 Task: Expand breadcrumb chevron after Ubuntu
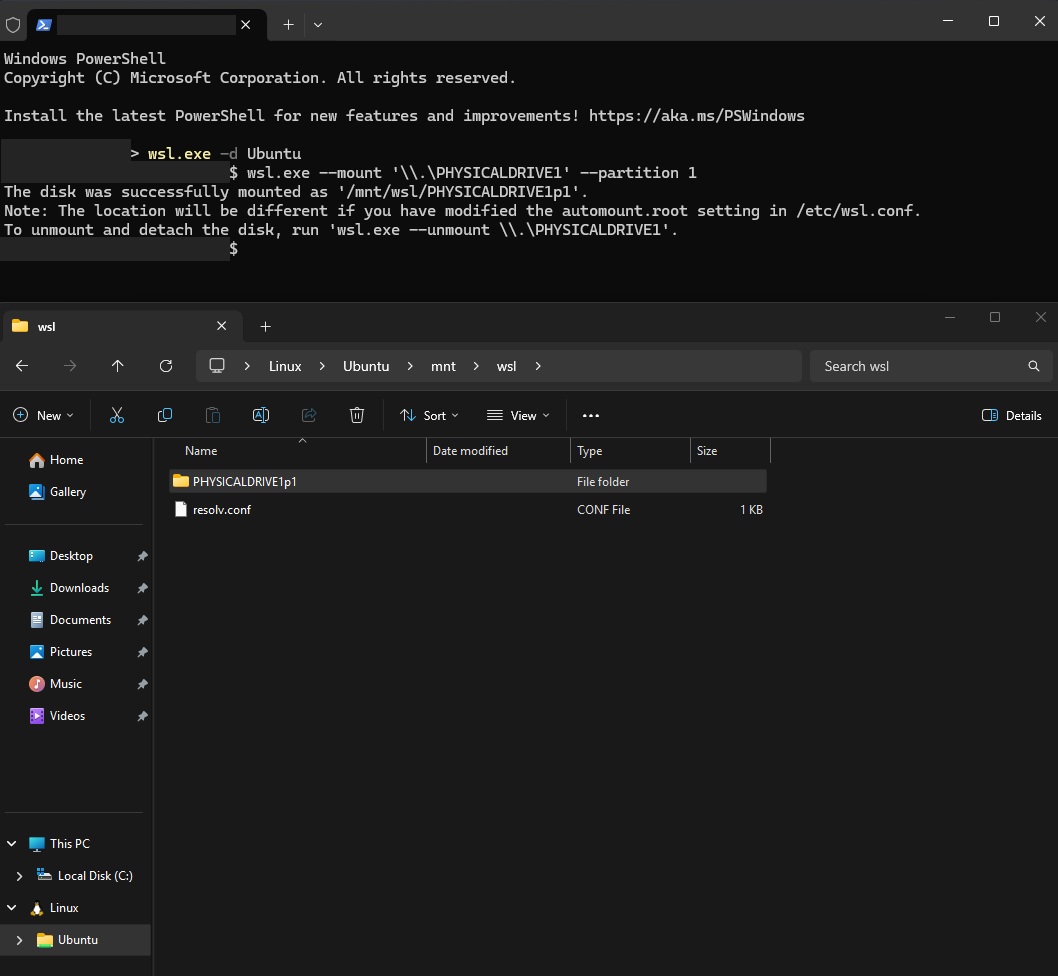[410, 366]
